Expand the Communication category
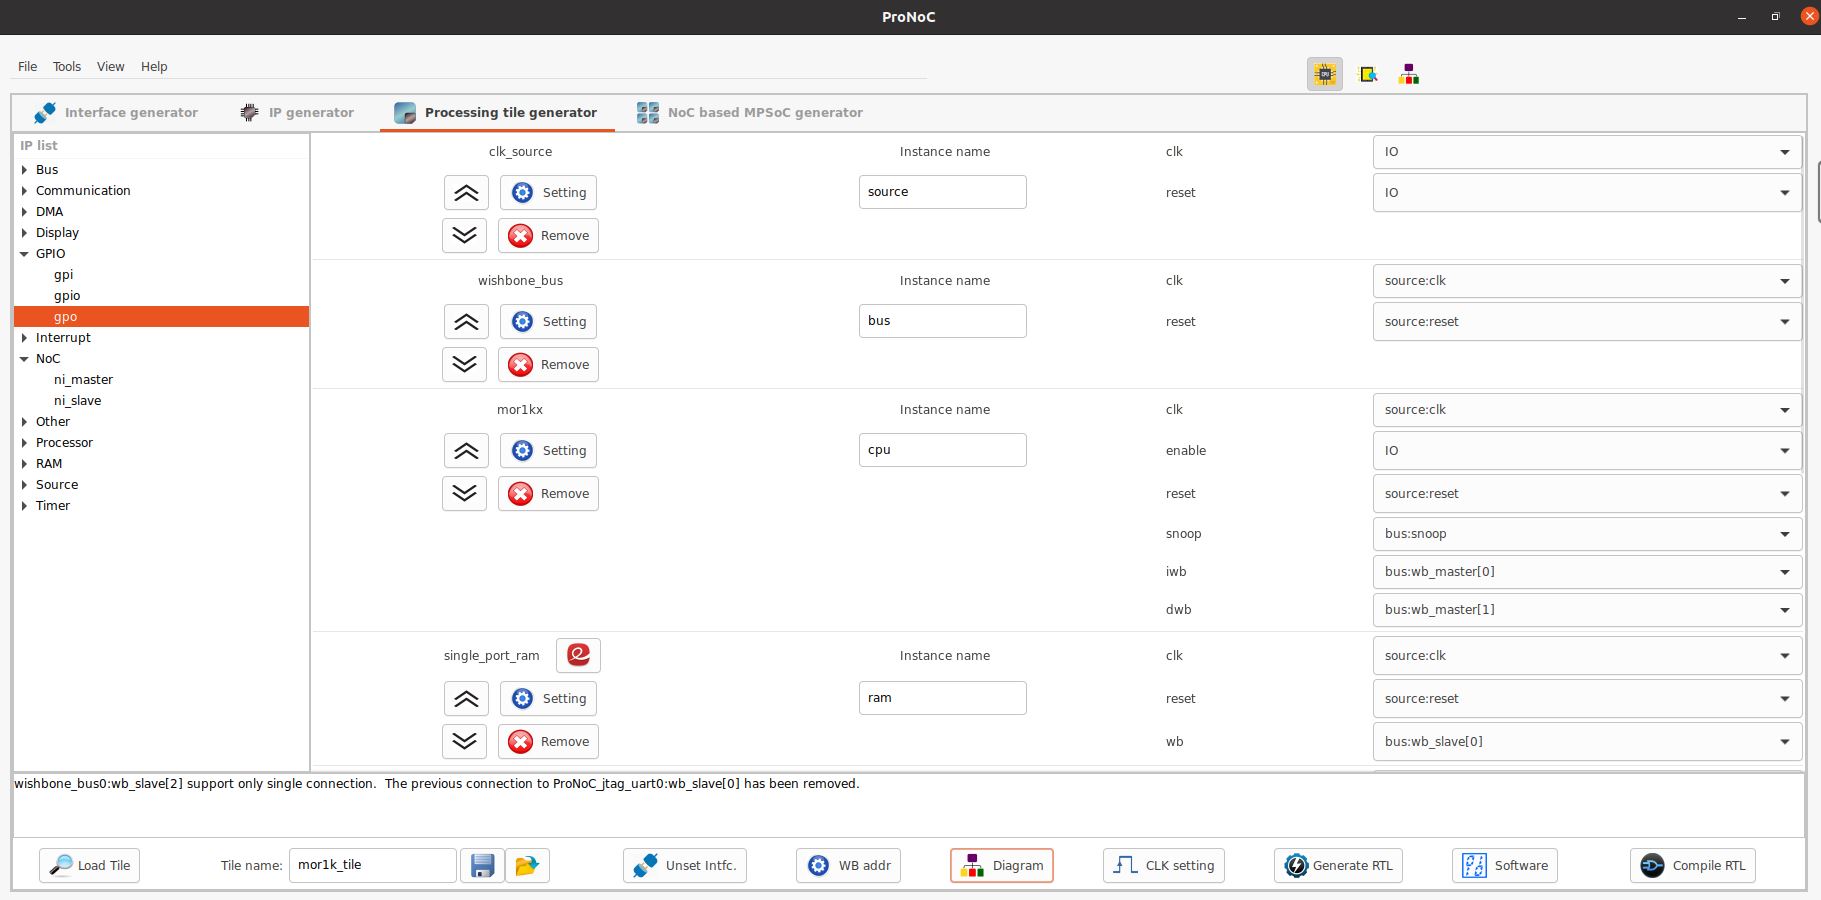The width and height of the screenshot is (1821, 900). (24, 191)
